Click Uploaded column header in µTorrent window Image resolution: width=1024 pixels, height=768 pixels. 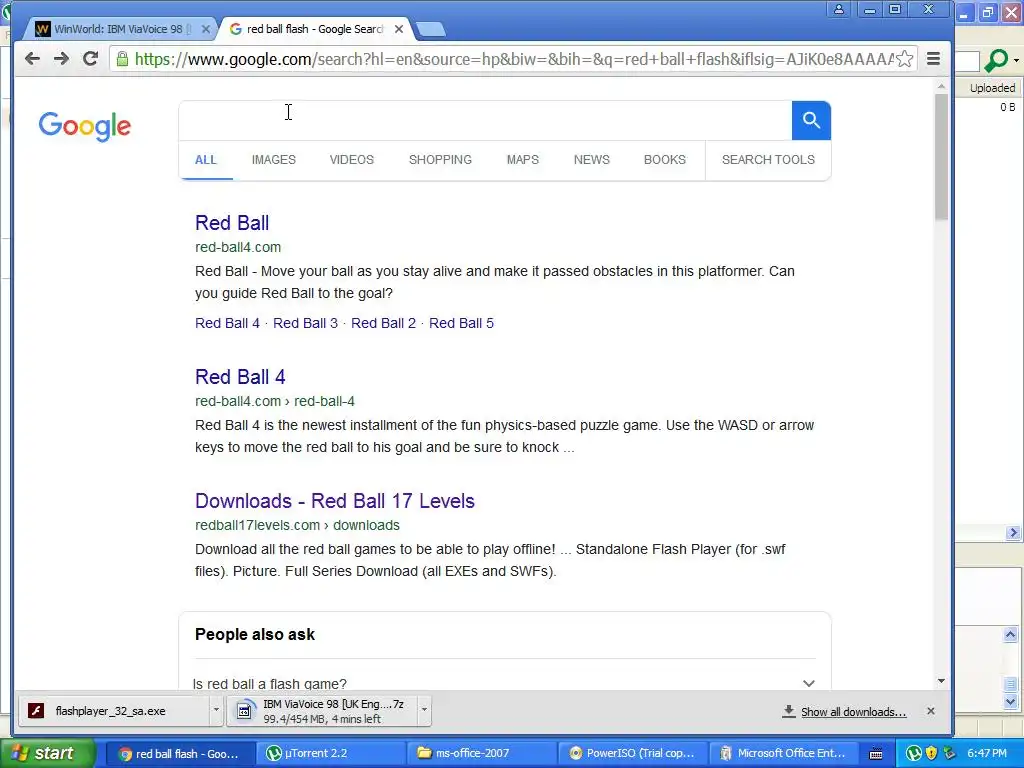point(992,88)
